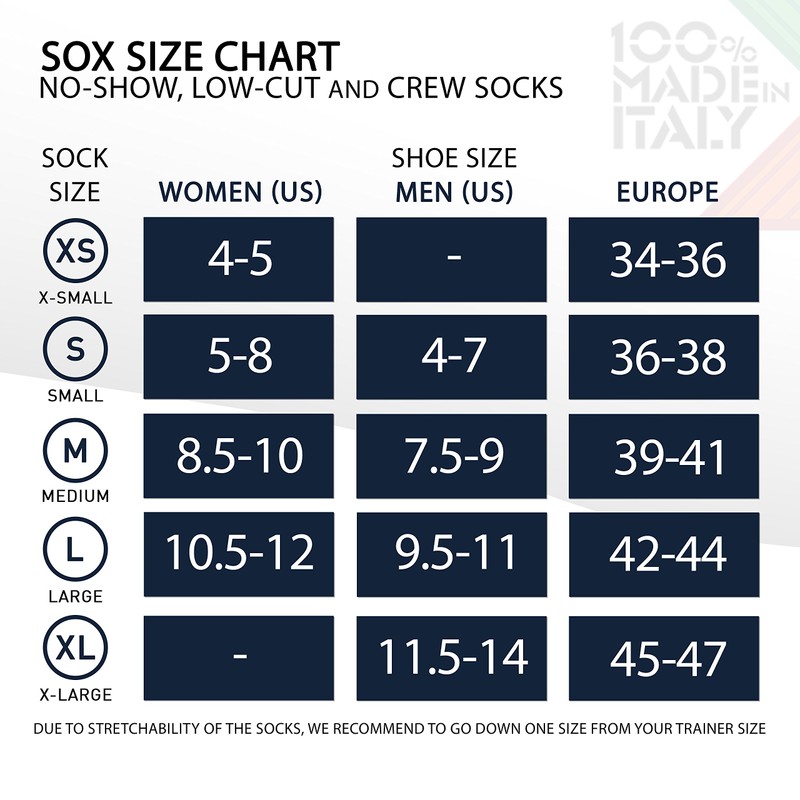Select the Women 8.5-10 cell
This screenshot has width=800, height=800.
[x=239, y=456]
